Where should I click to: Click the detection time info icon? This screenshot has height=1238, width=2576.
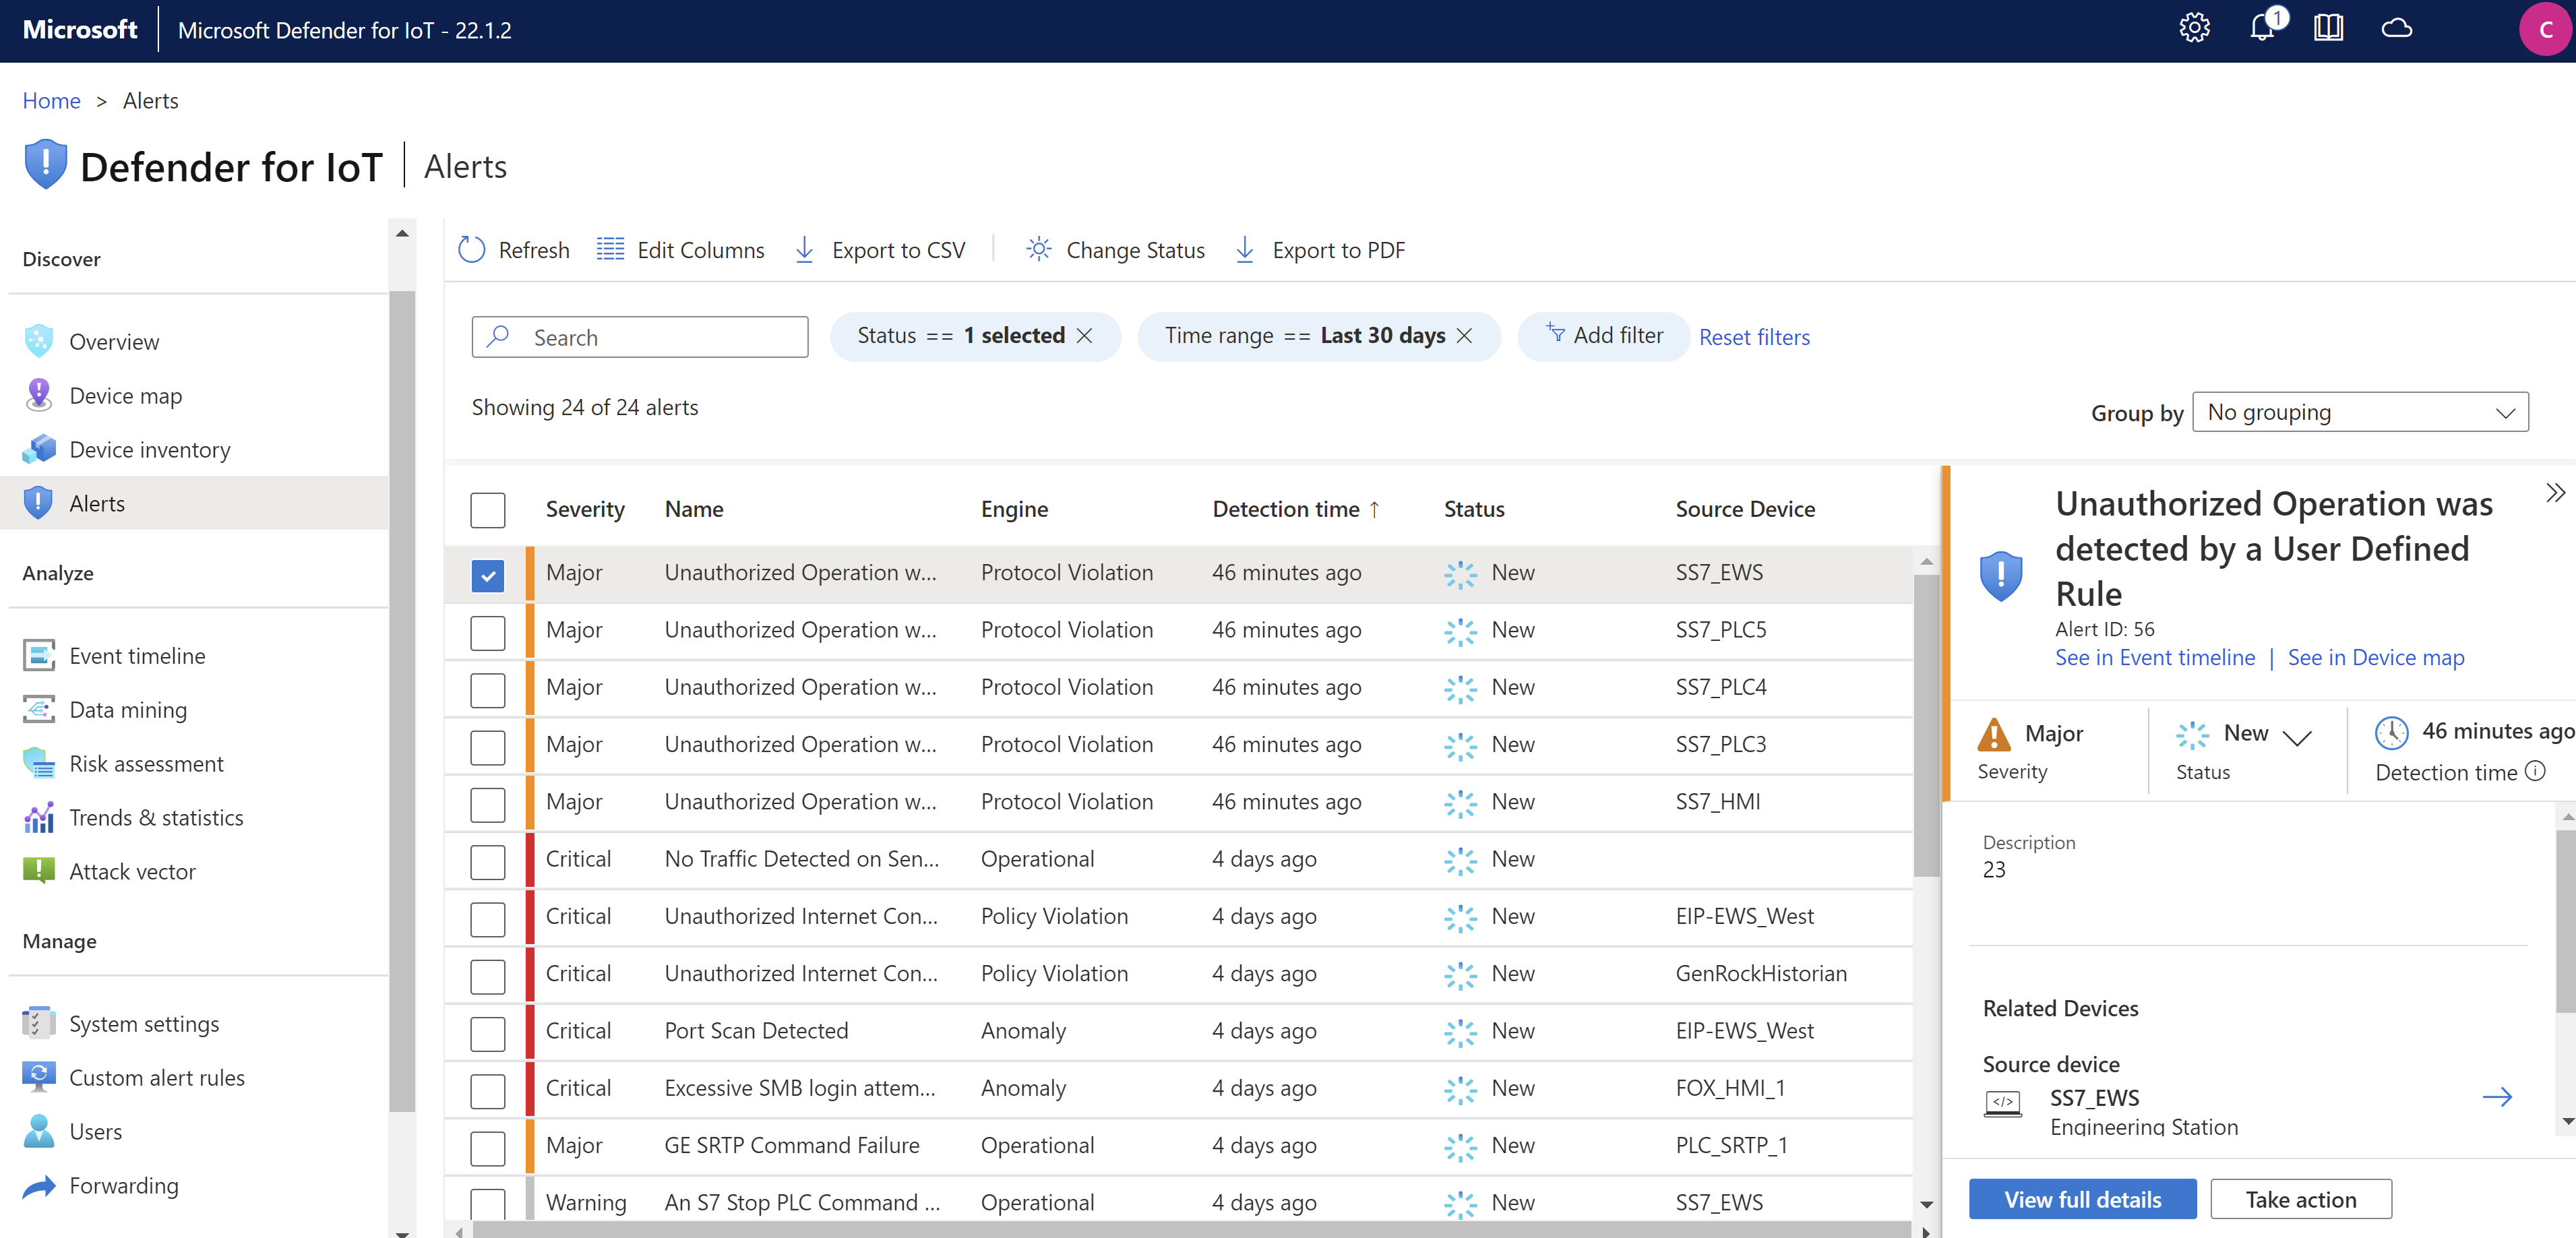2535,771
